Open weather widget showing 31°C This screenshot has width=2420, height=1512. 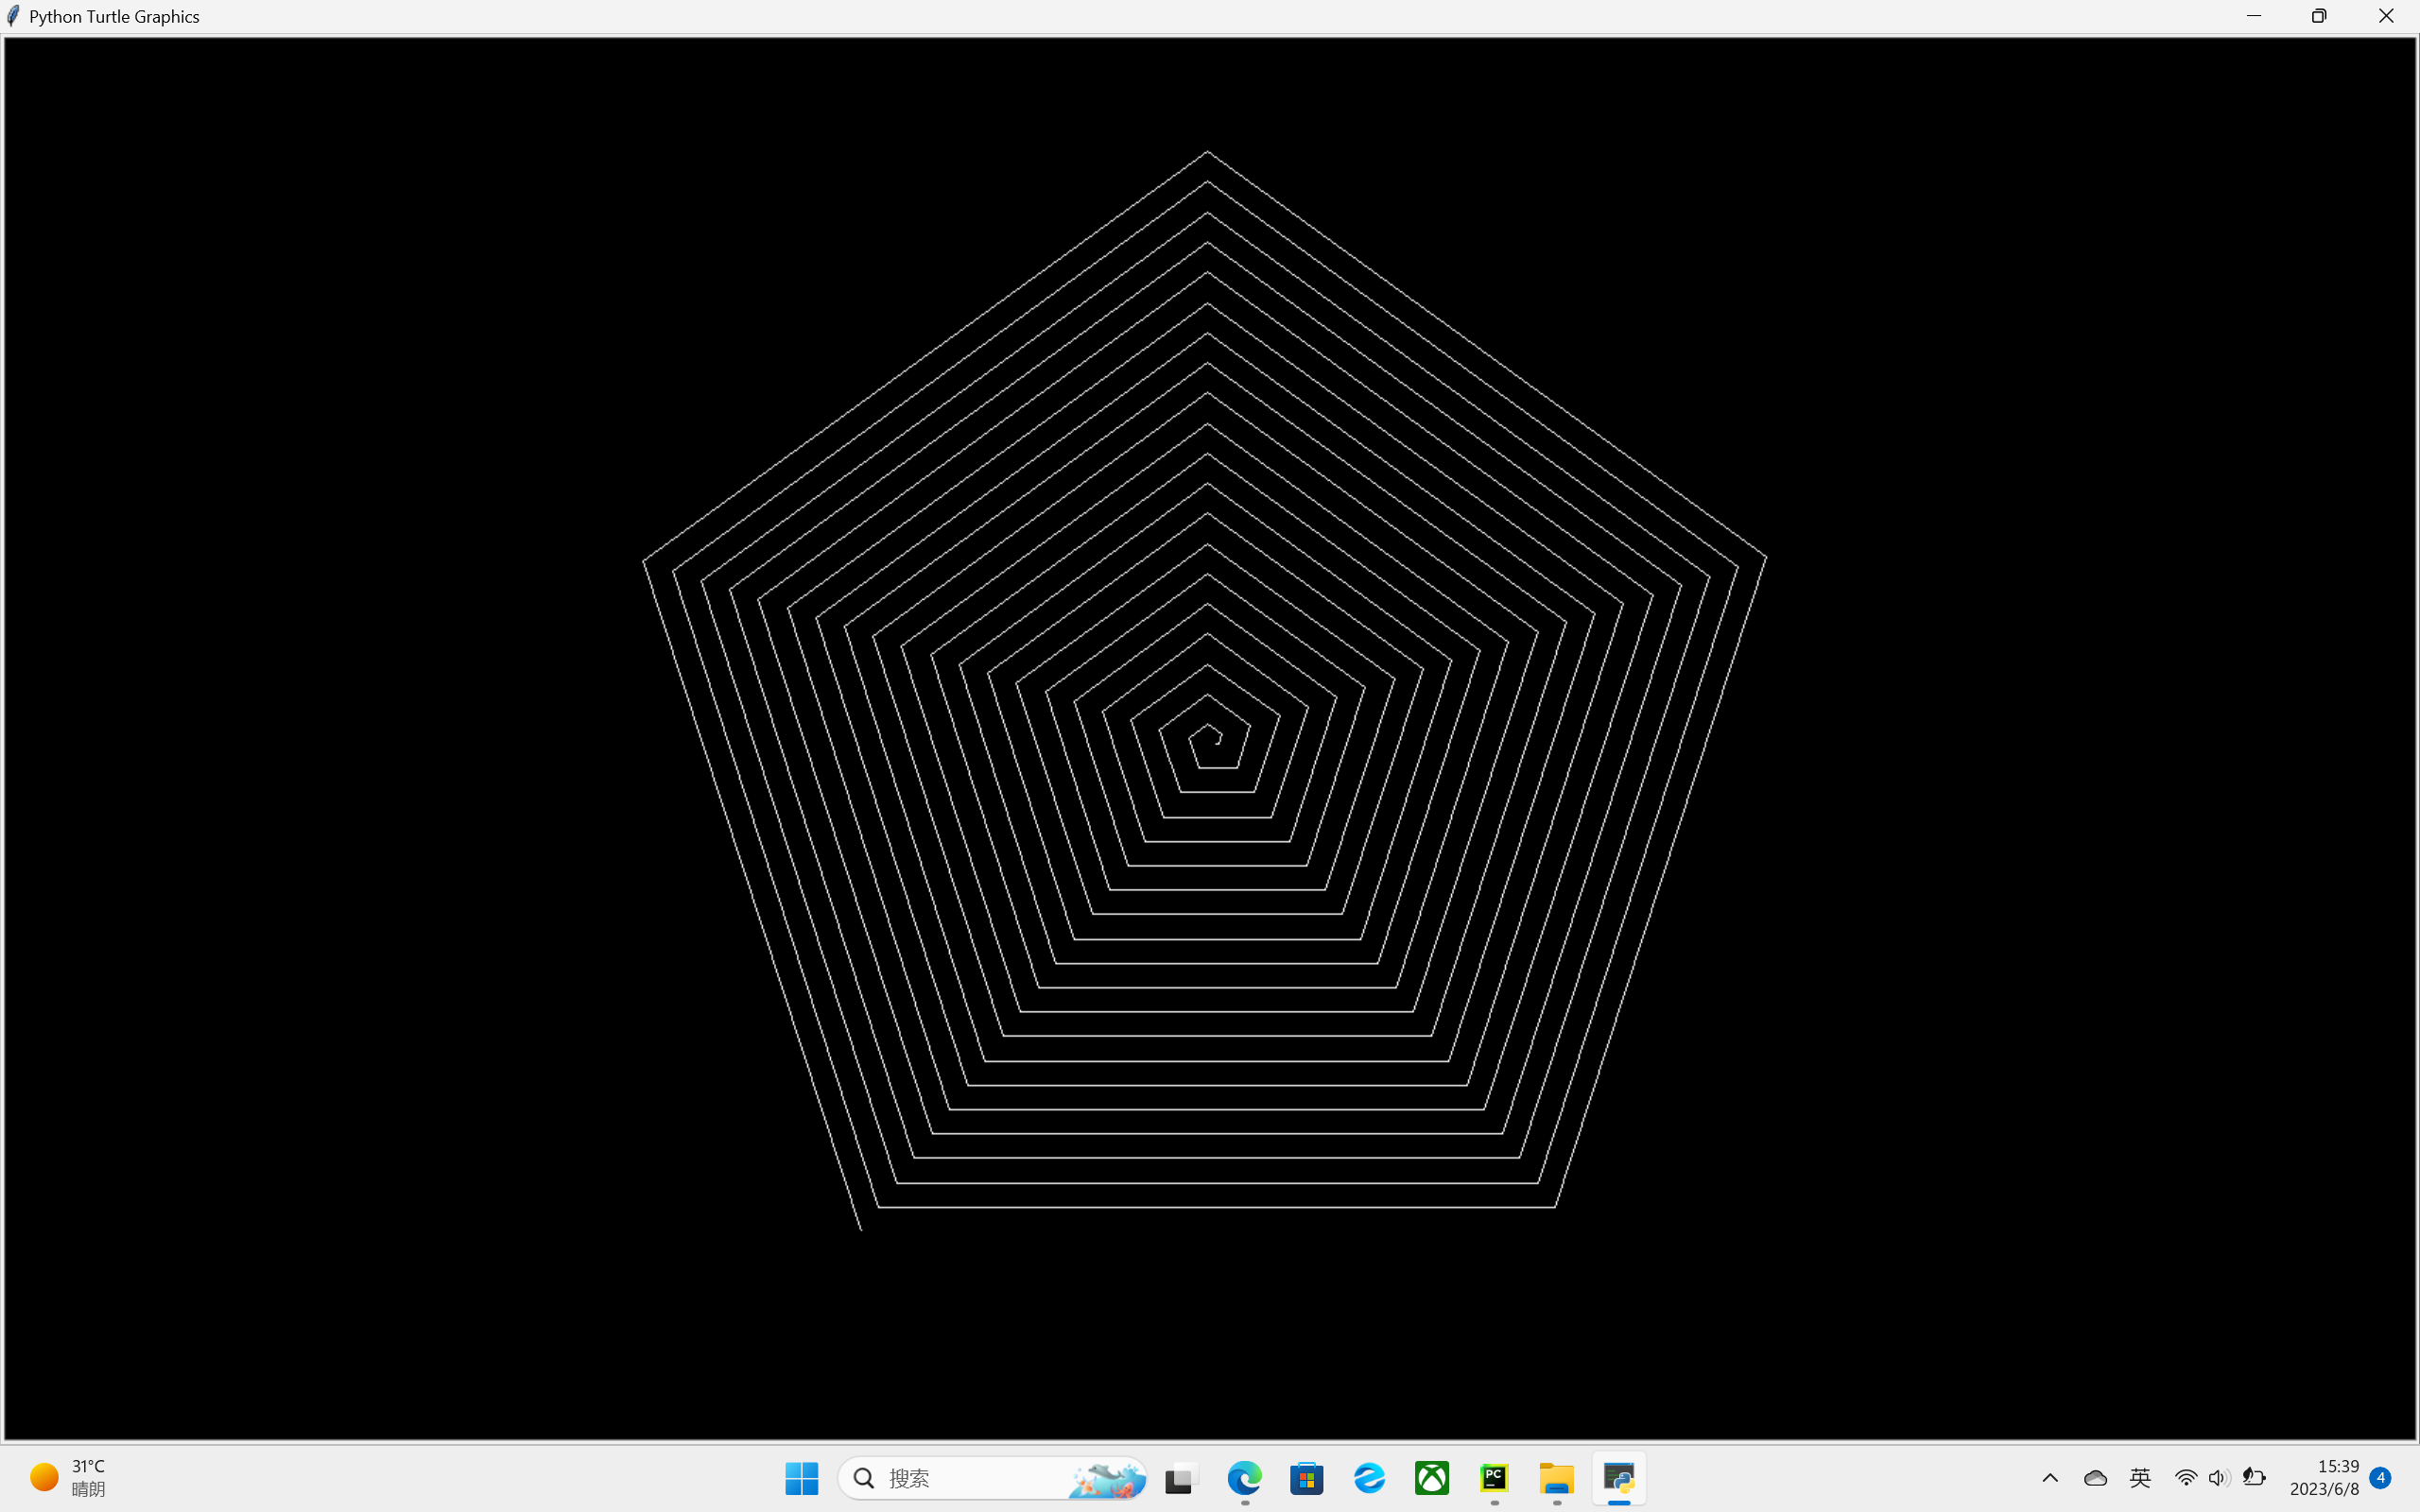tap(68, 1477)
